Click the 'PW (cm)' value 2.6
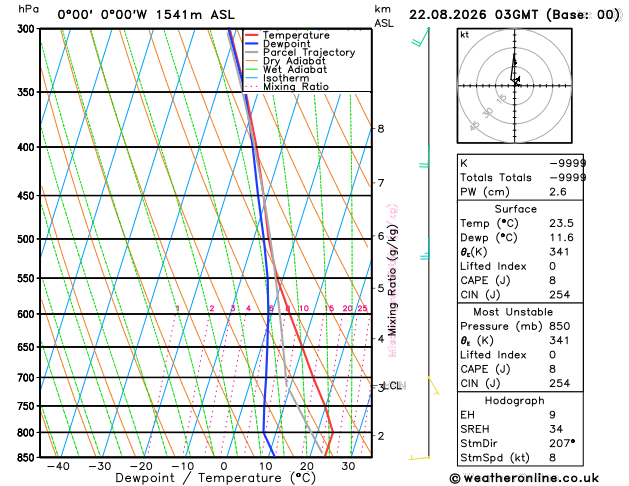 [558, 192]
